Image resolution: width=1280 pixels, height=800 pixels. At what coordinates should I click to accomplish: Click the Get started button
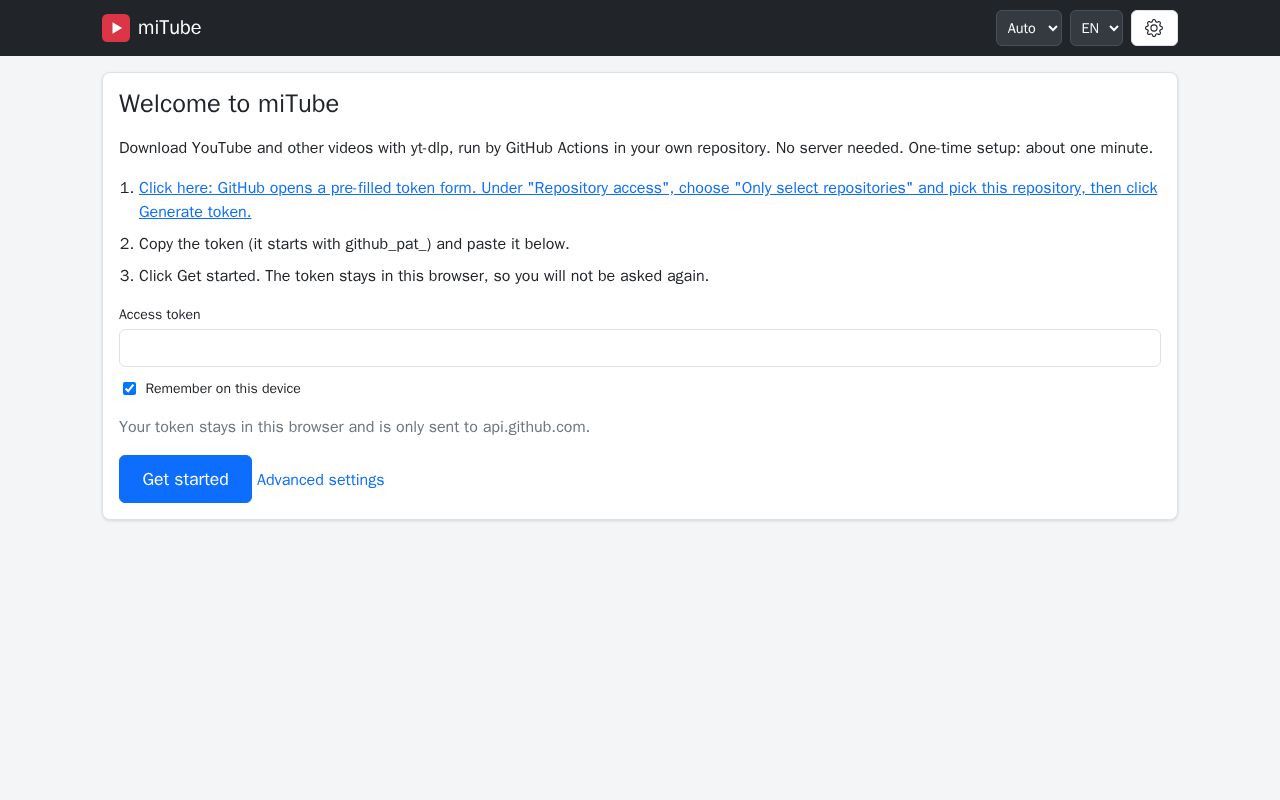185,479
